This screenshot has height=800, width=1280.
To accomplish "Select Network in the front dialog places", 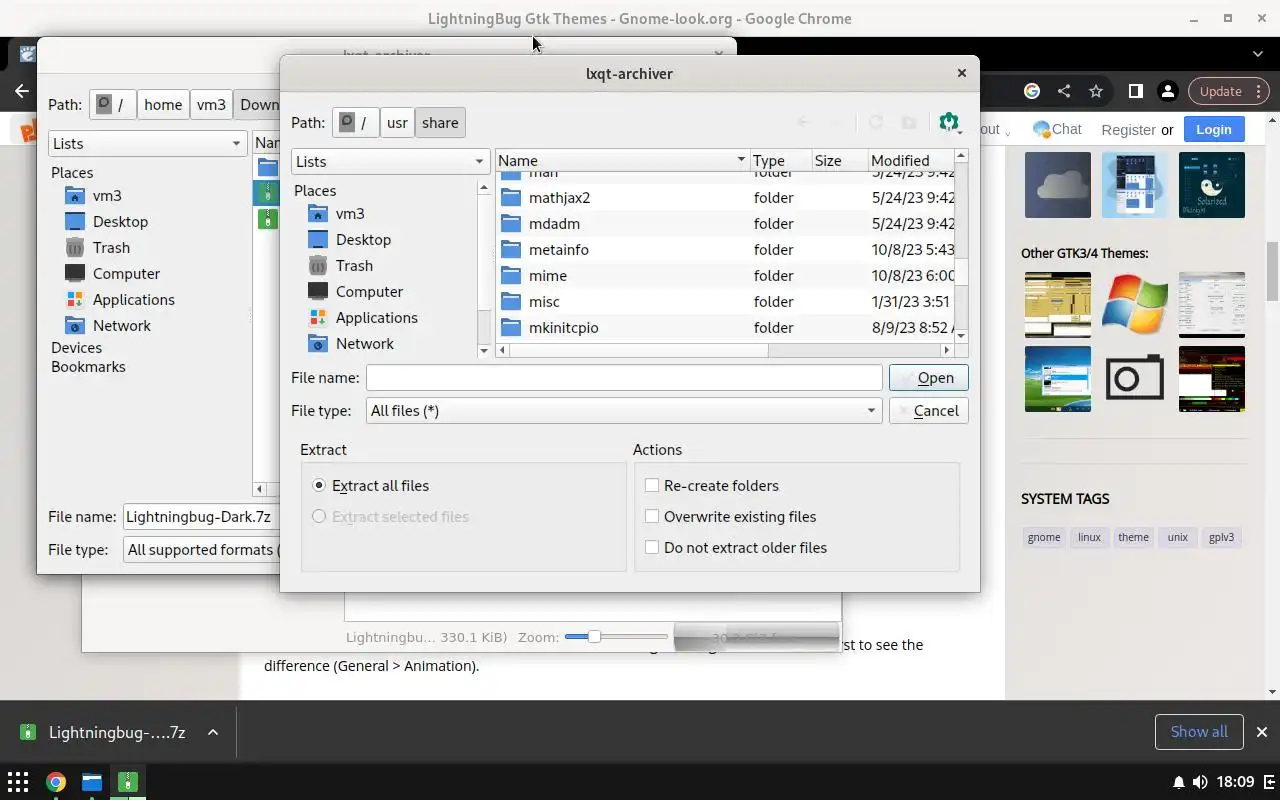I will click(364, 344).
